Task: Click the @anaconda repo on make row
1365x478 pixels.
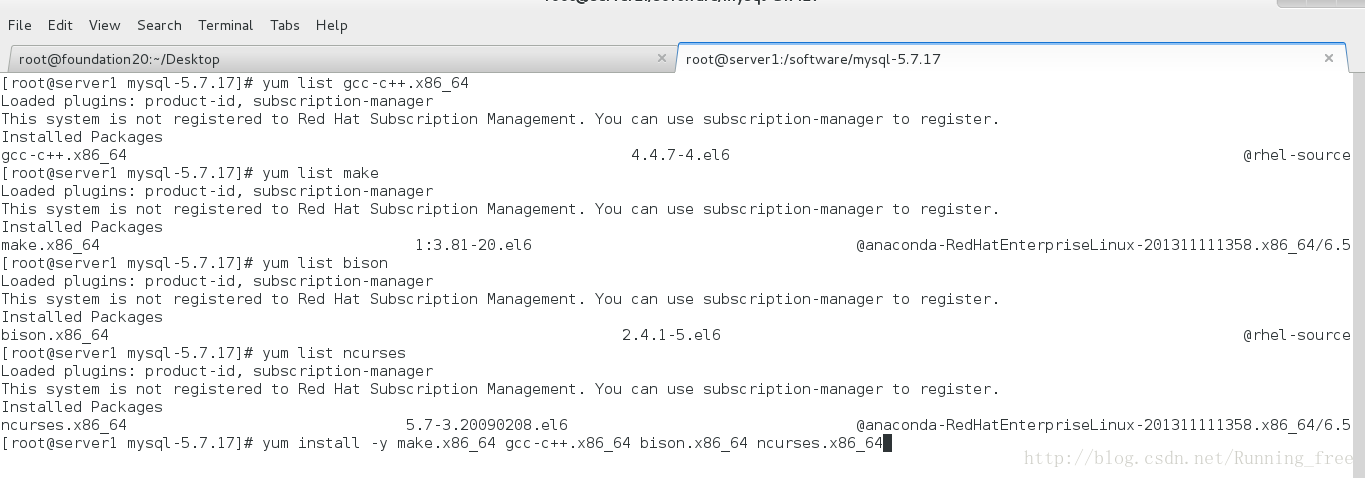Action: (1103, 245)
